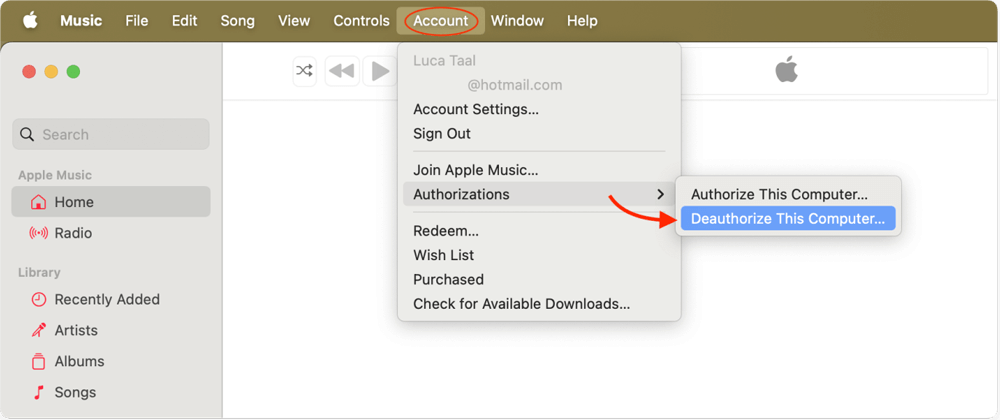This screenshot has height=420, width=1000.
Task: Select the Authorizations menu item
Action: pyautogui.click(x=539, y=194)
